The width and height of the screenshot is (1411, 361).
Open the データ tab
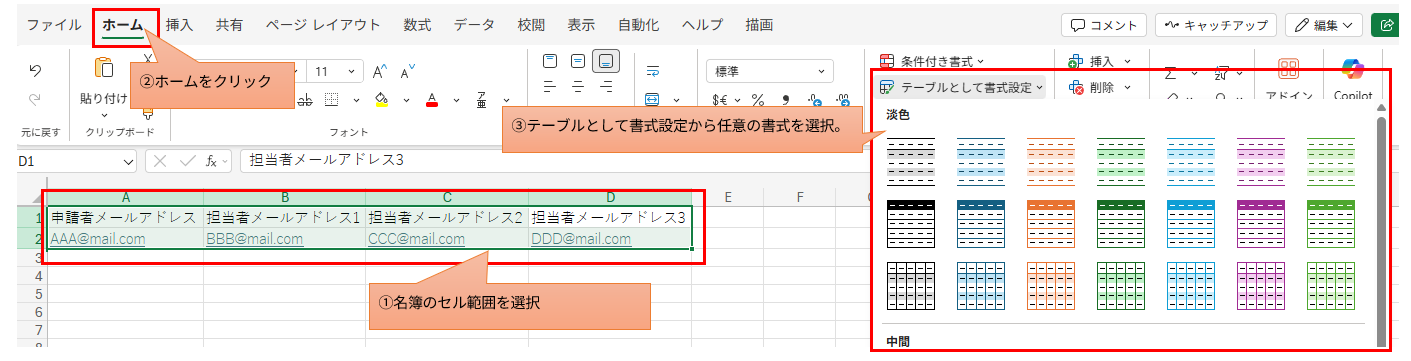(474, 25)
